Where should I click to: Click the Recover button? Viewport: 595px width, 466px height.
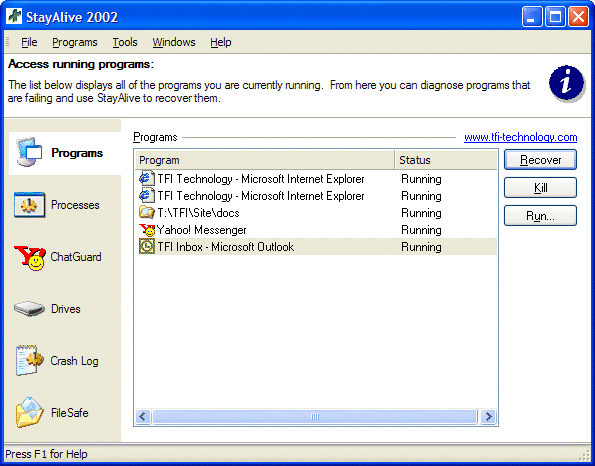(540, 160)
